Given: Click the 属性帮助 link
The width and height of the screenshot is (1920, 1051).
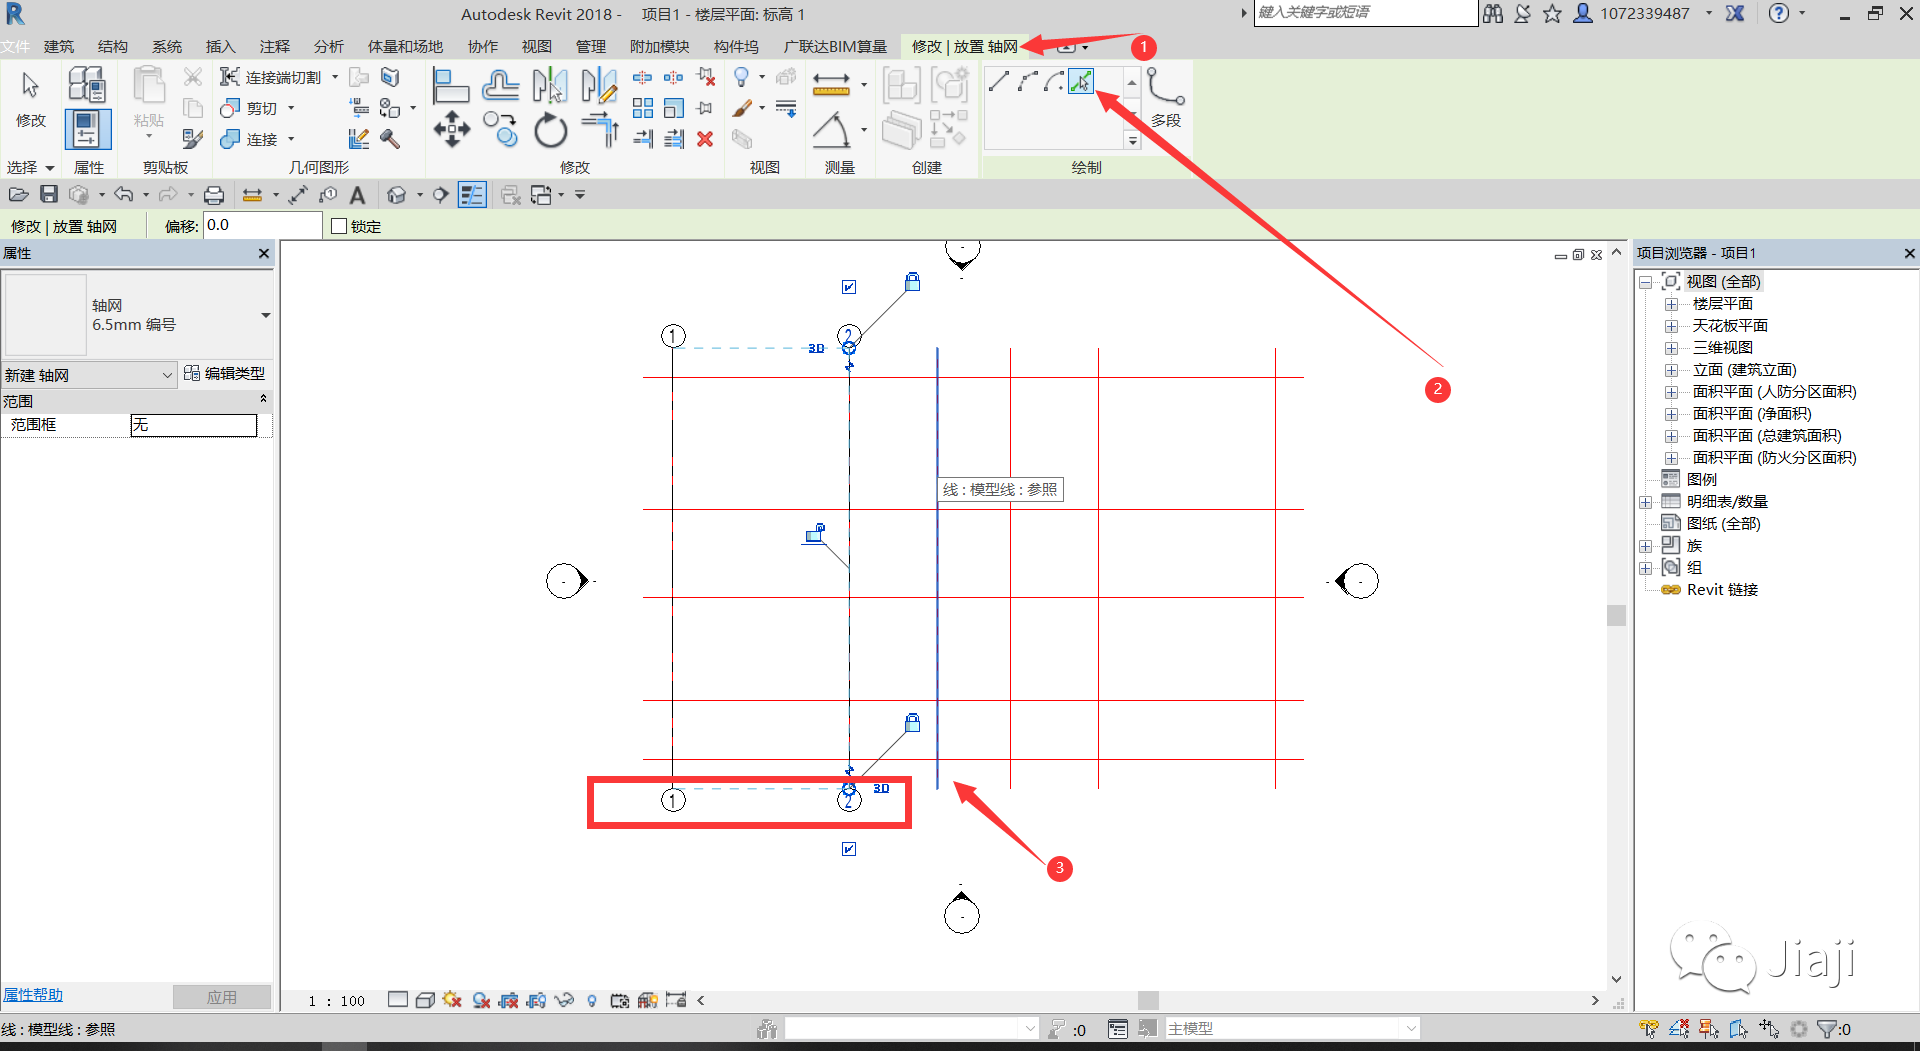Looking at the screenshot, I should (x=33, y=995).
